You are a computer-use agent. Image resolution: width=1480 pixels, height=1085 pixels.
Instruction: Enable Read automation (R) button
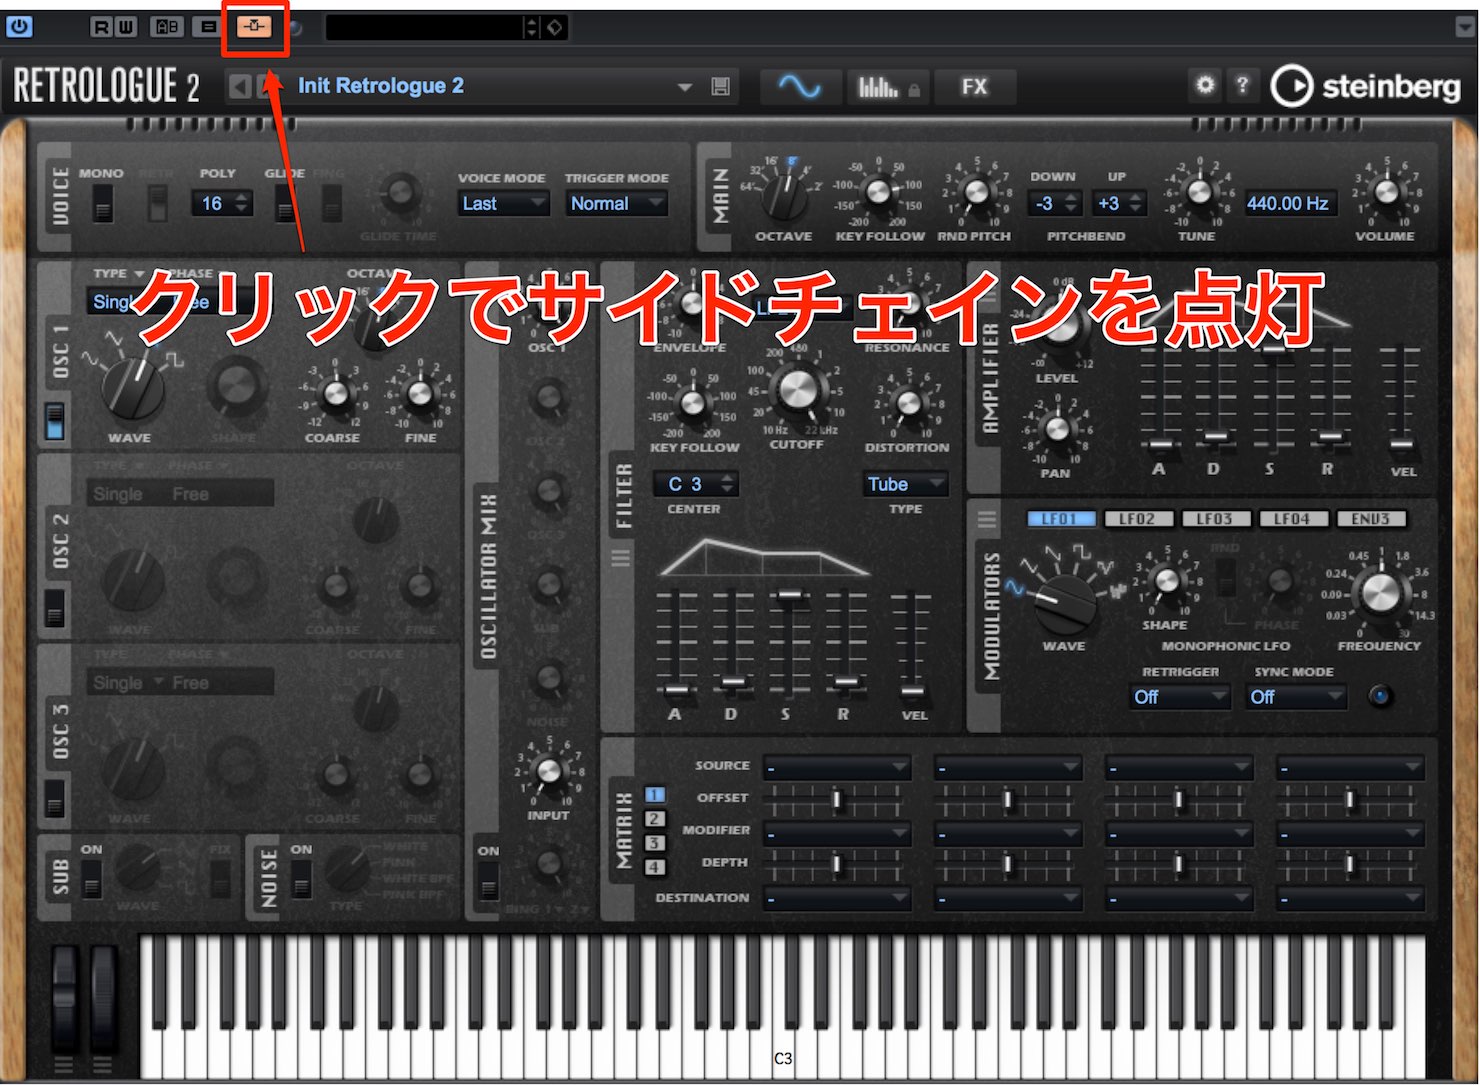click(101, 27)
